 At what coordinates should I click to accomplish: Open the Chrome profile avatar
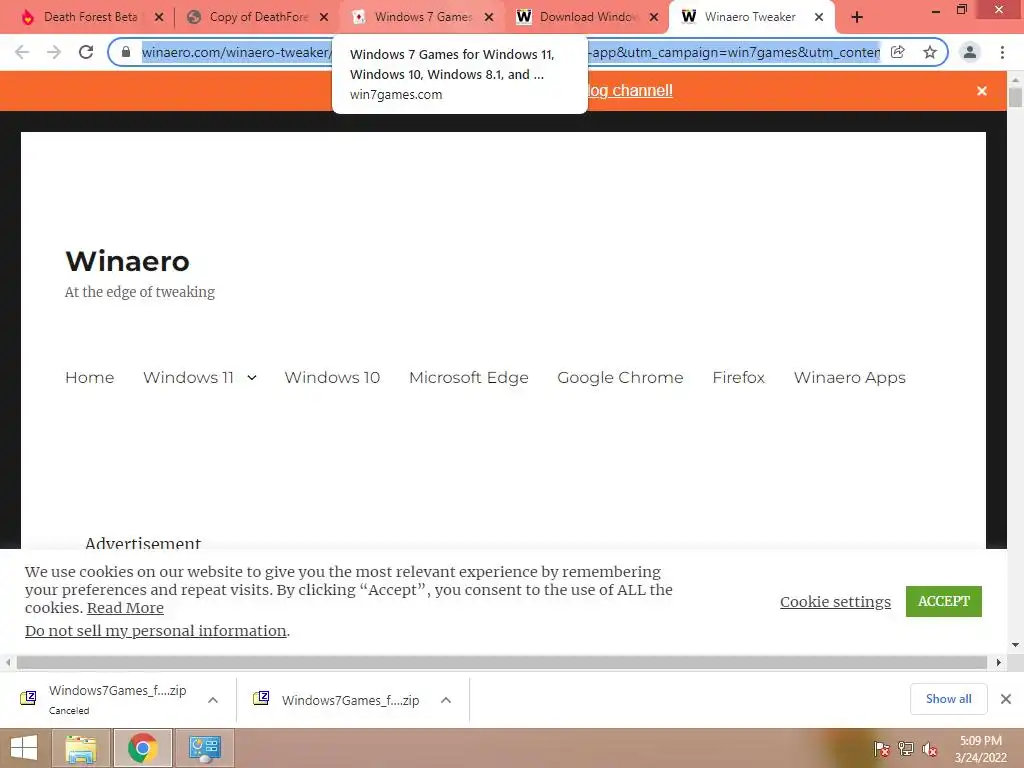tap(970, 52)
